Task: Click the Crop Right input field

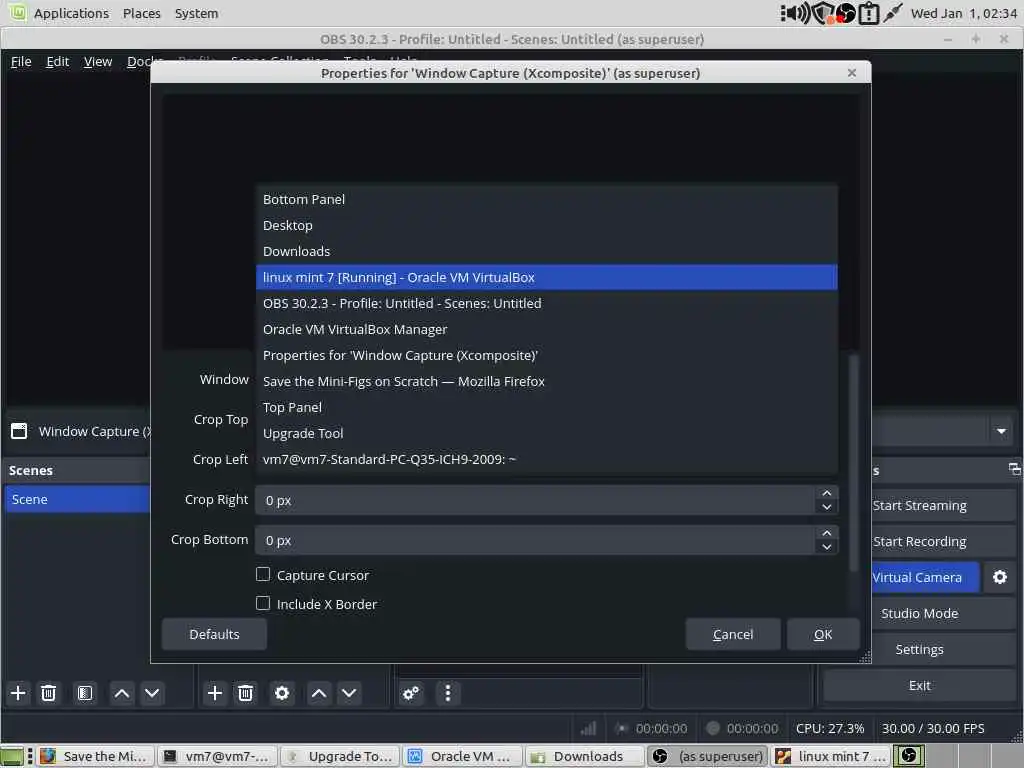Action: [x=536, y=500]
